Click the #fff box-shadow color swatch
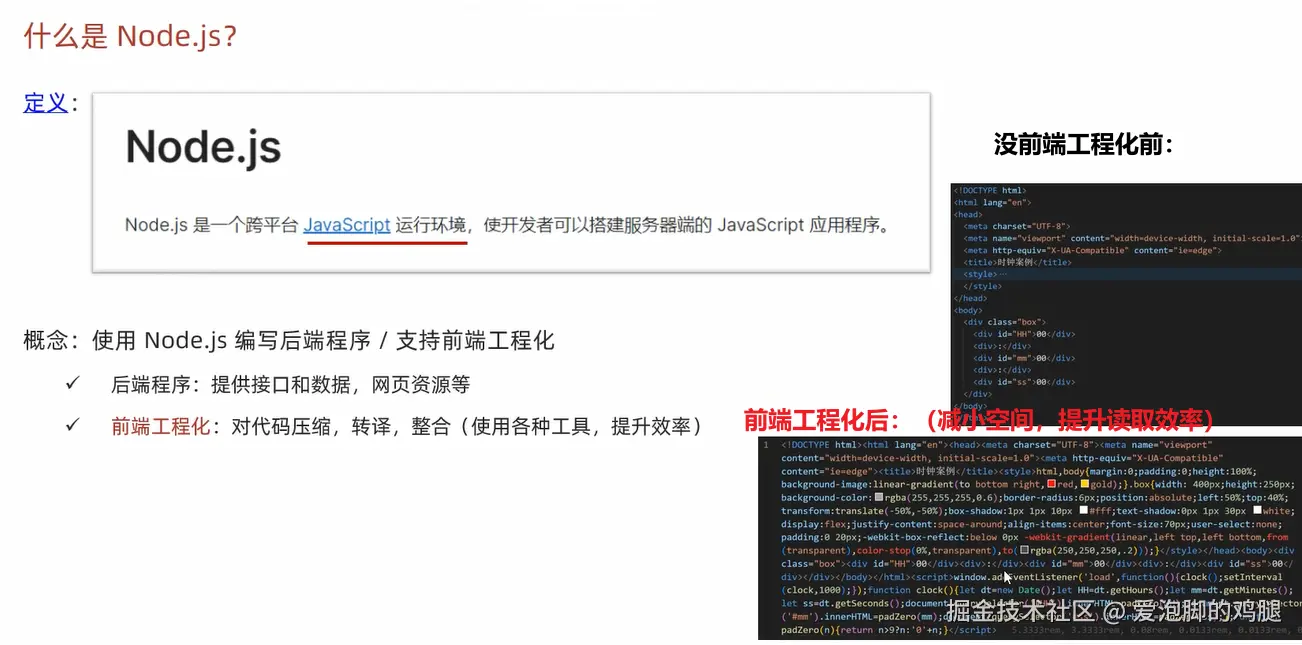The image size is (1302, 645). 1084,510
